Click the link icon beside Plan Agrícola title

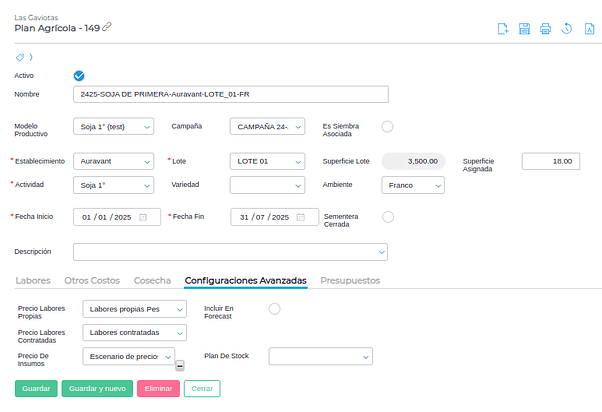[107, 27]
